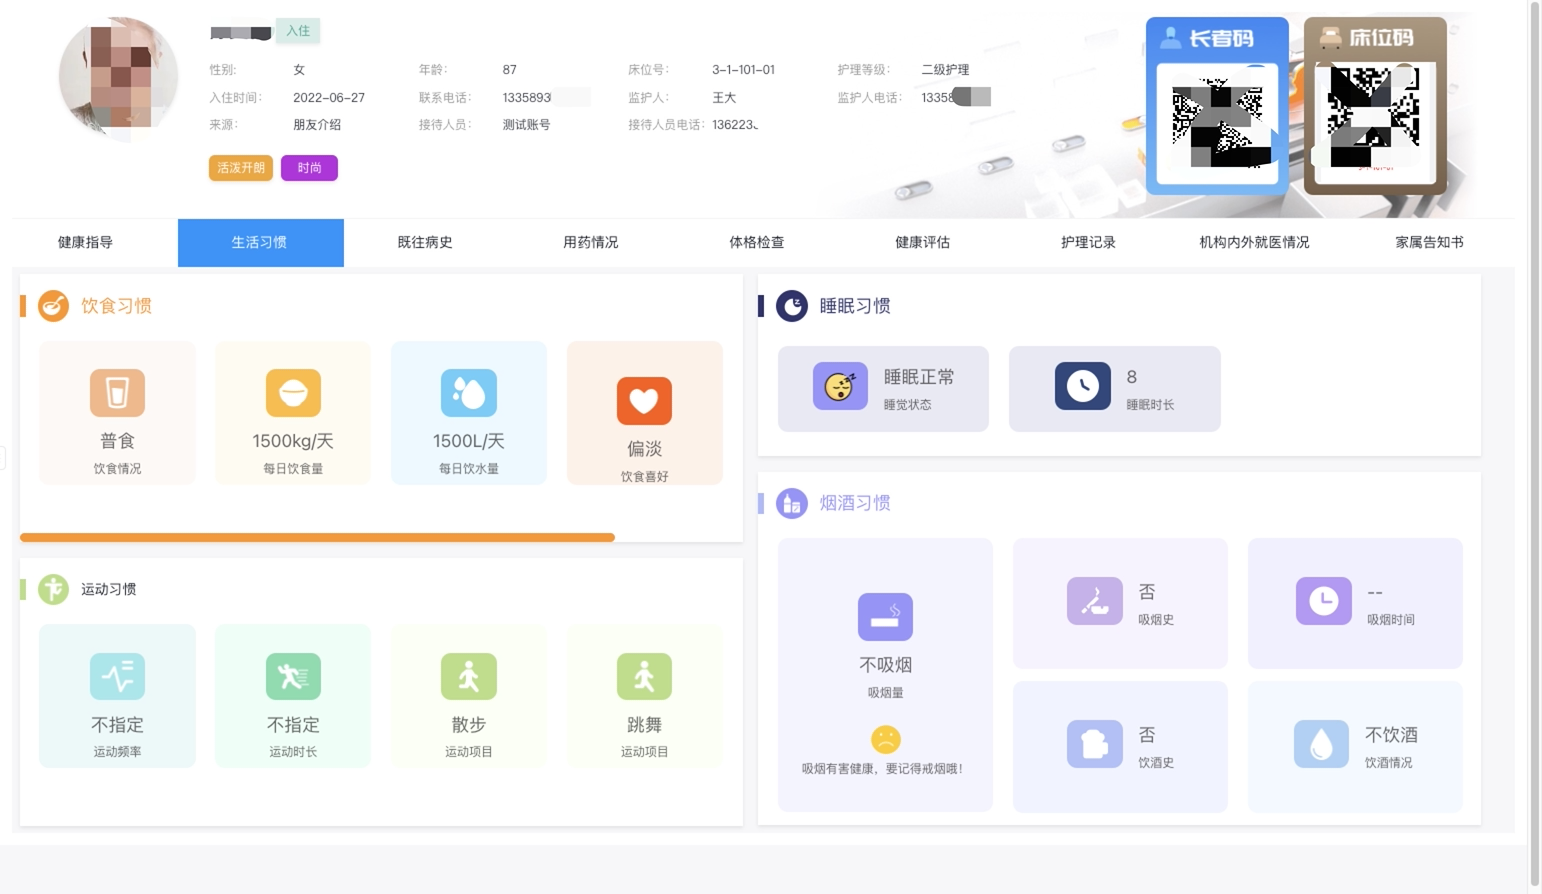Click the 睡眠习惯 moon icon

click(x=792, y=306)
